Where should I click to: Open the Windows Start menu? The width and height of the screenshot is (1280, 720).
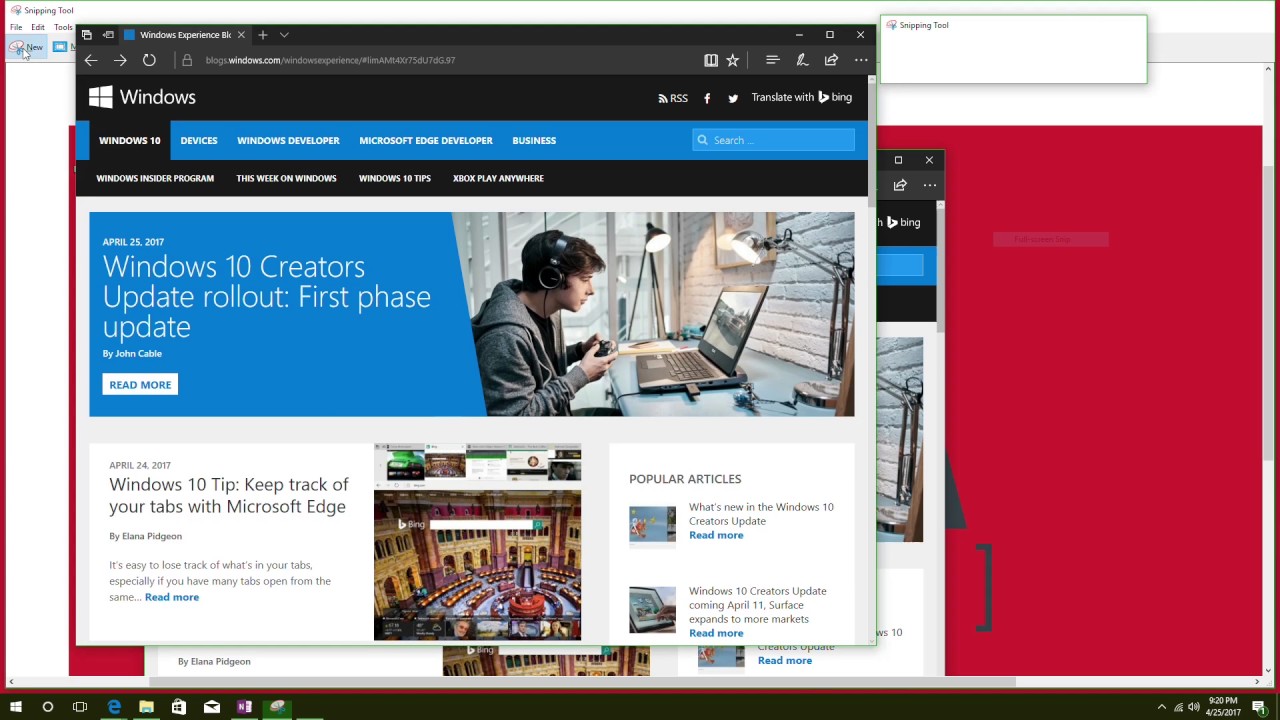click(x=16, y=707)
